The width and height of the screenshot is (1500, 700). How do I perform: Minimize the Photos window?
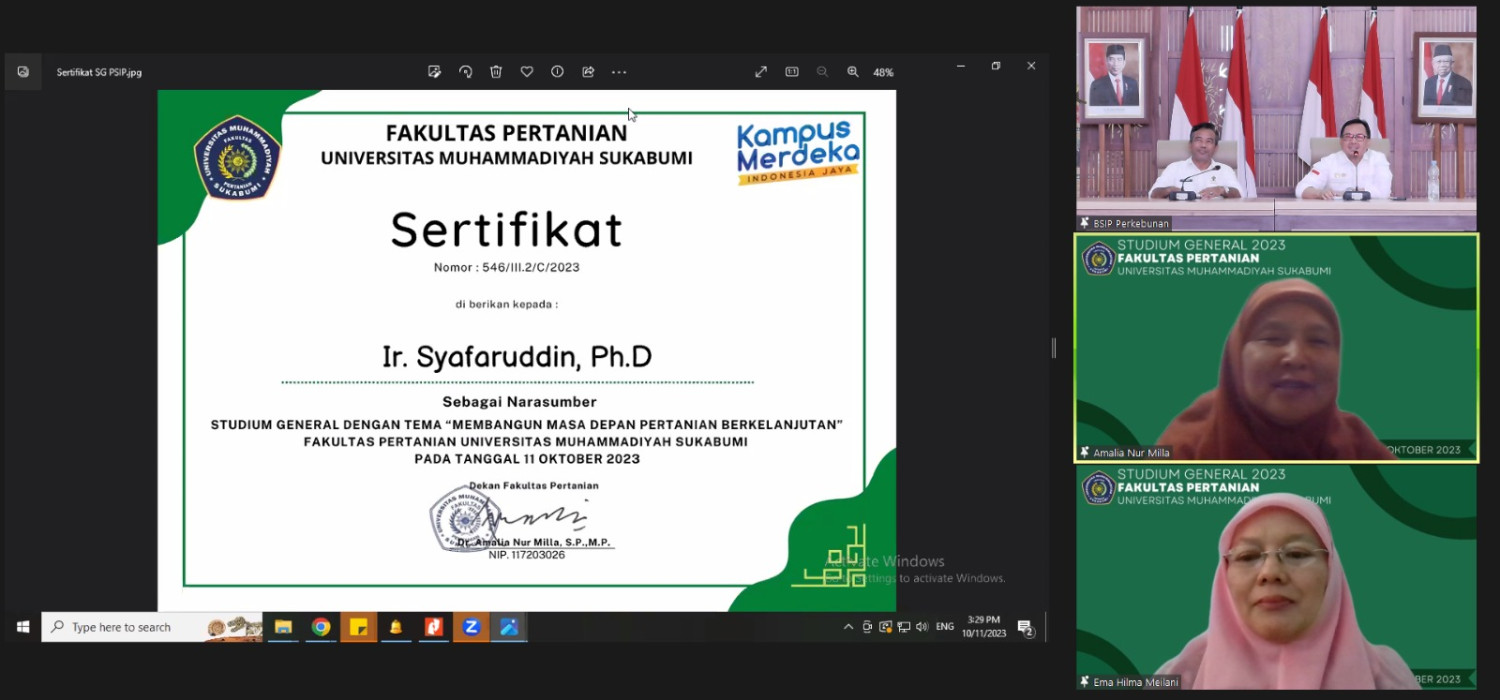coord(961,66)
